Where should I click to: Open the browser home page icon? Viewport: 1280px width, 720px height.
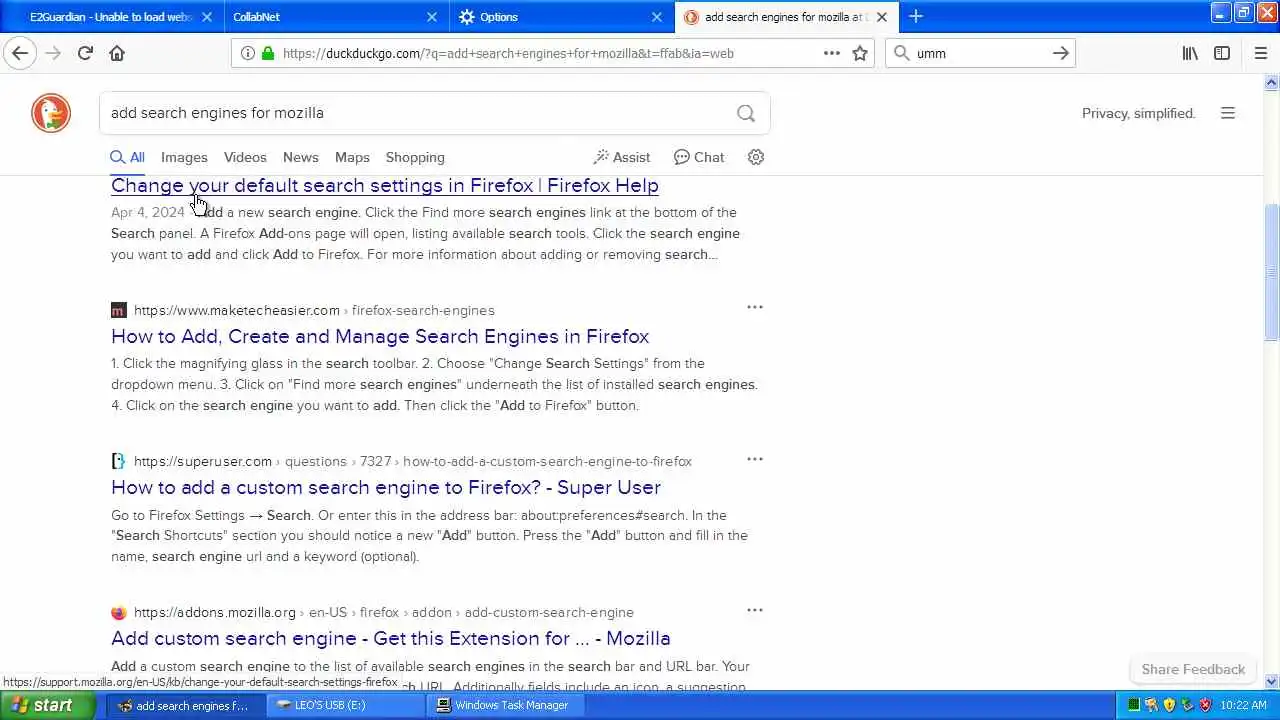click(x=117, y=53)
